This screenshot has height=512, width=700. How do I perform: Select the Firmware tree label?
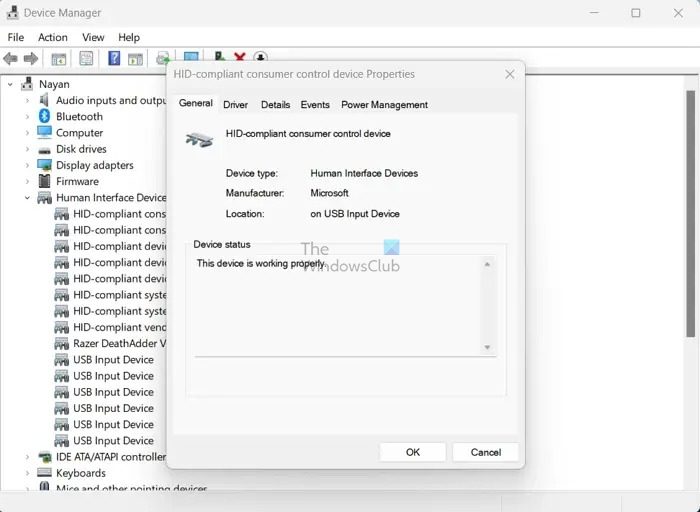tap(77, 182)
